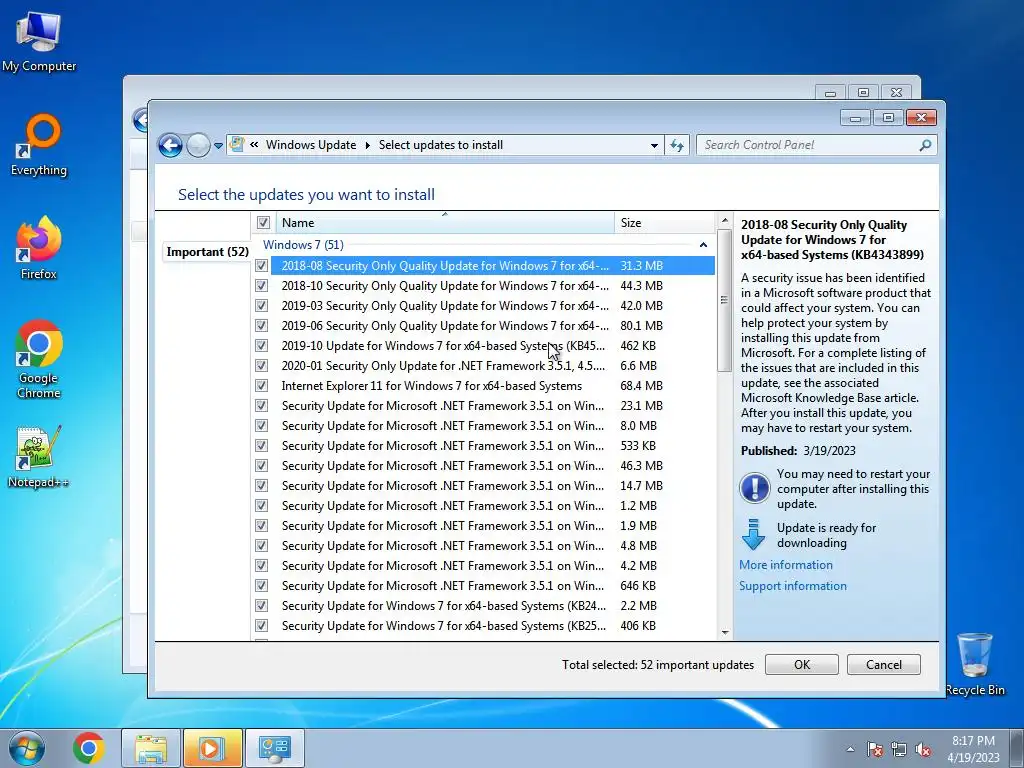Click the restart warning info icon
Screen dimensions: 1024x768
point(754,488)
